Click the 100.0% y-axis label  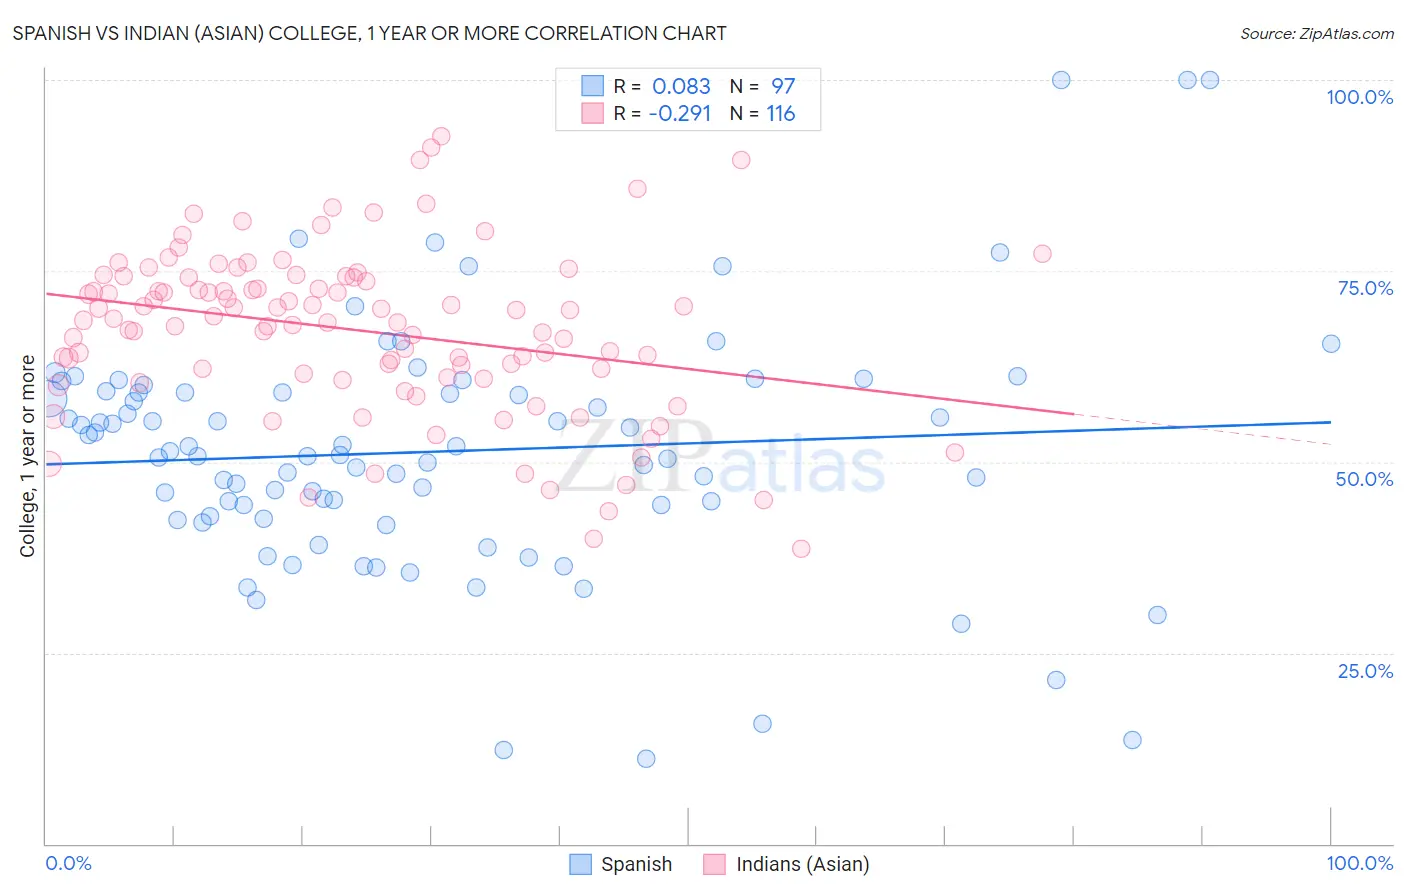click(x=1359, y=97)
